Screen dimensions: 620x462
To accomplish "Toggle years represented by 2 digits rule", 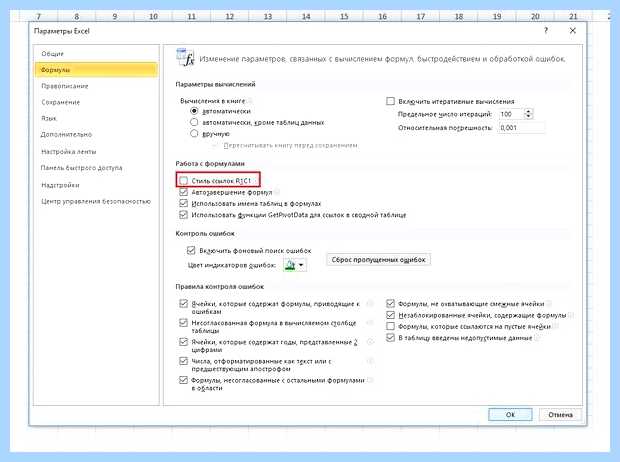I will [183, 342].
